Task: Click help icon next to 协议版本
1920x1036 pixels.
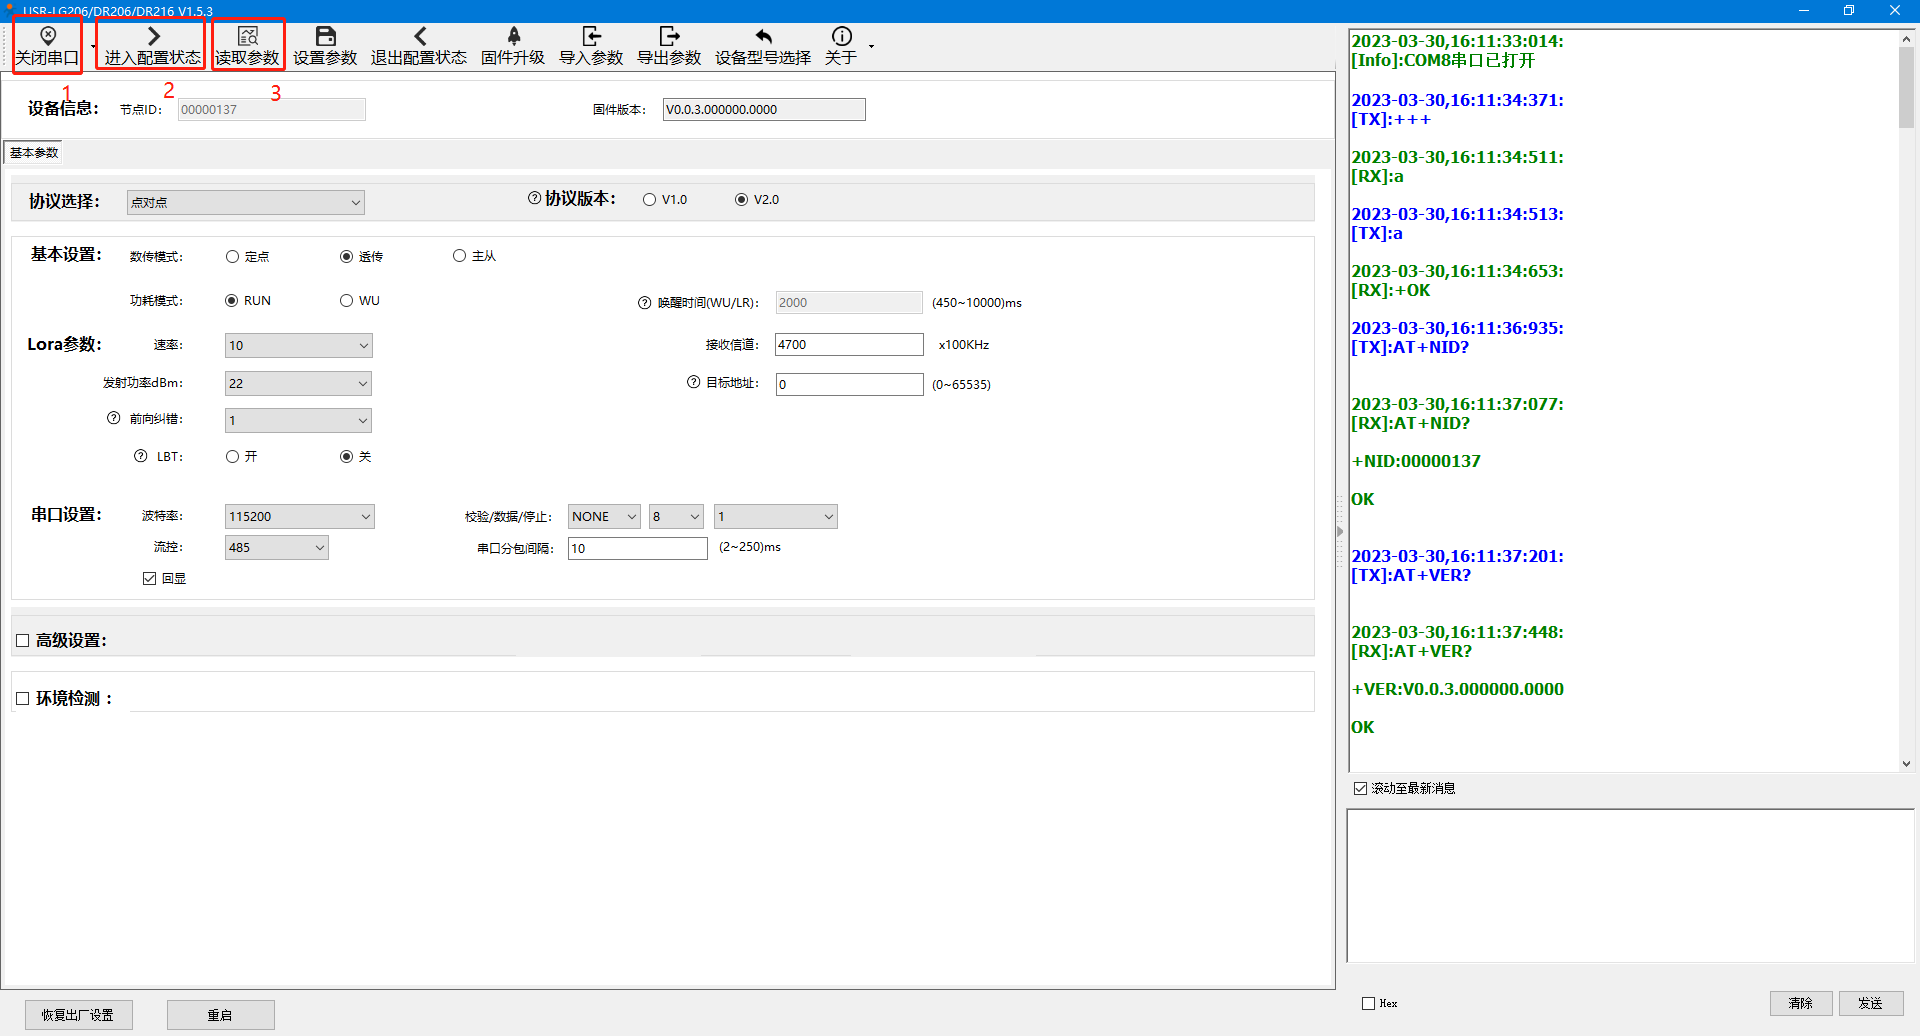Action: coord(534,198)
